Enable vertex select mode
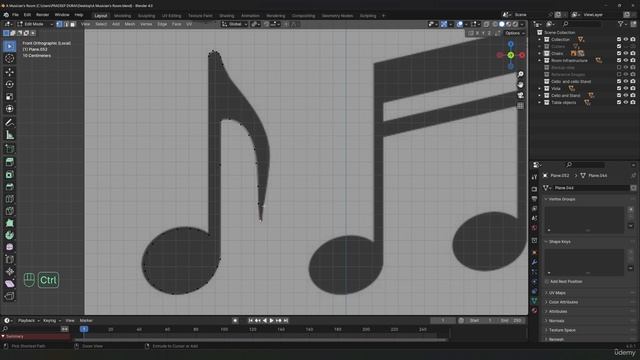The image size is (640, 360). tap(60, 24)
